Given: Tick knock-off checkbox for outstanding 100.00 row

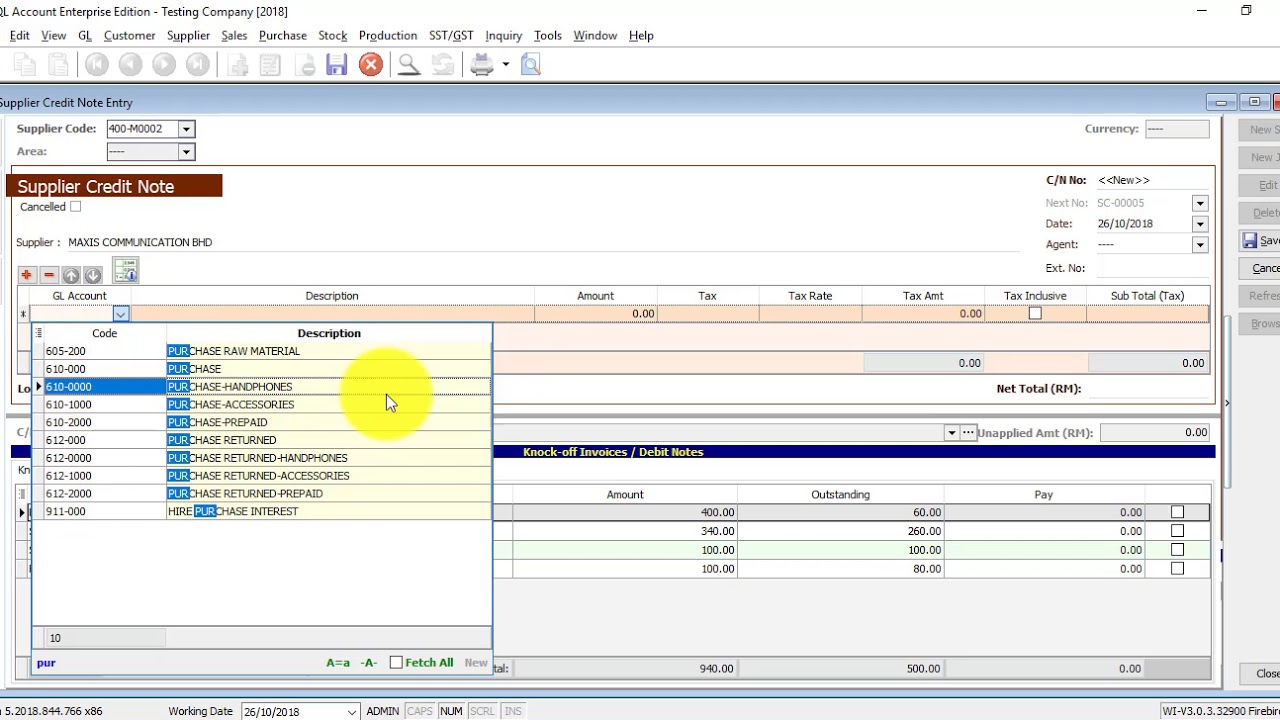Looking at the screenshot, I should coord(1177,550).
